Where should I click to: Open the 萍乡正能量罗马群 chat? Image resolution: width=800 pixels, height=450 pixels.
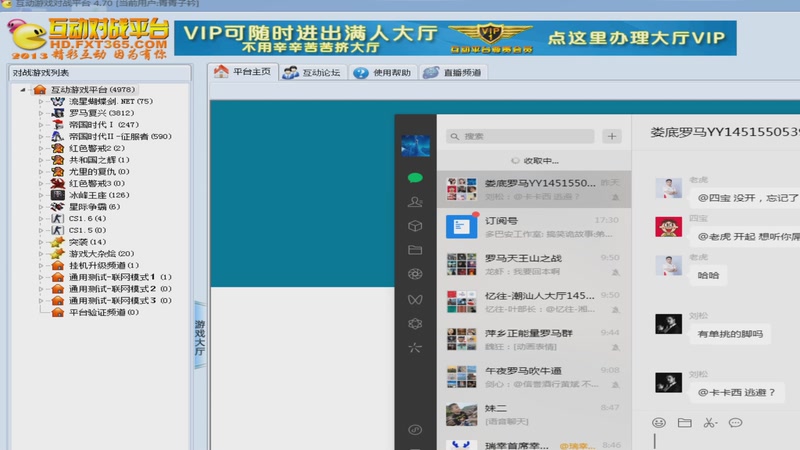[x=533, y=339]
